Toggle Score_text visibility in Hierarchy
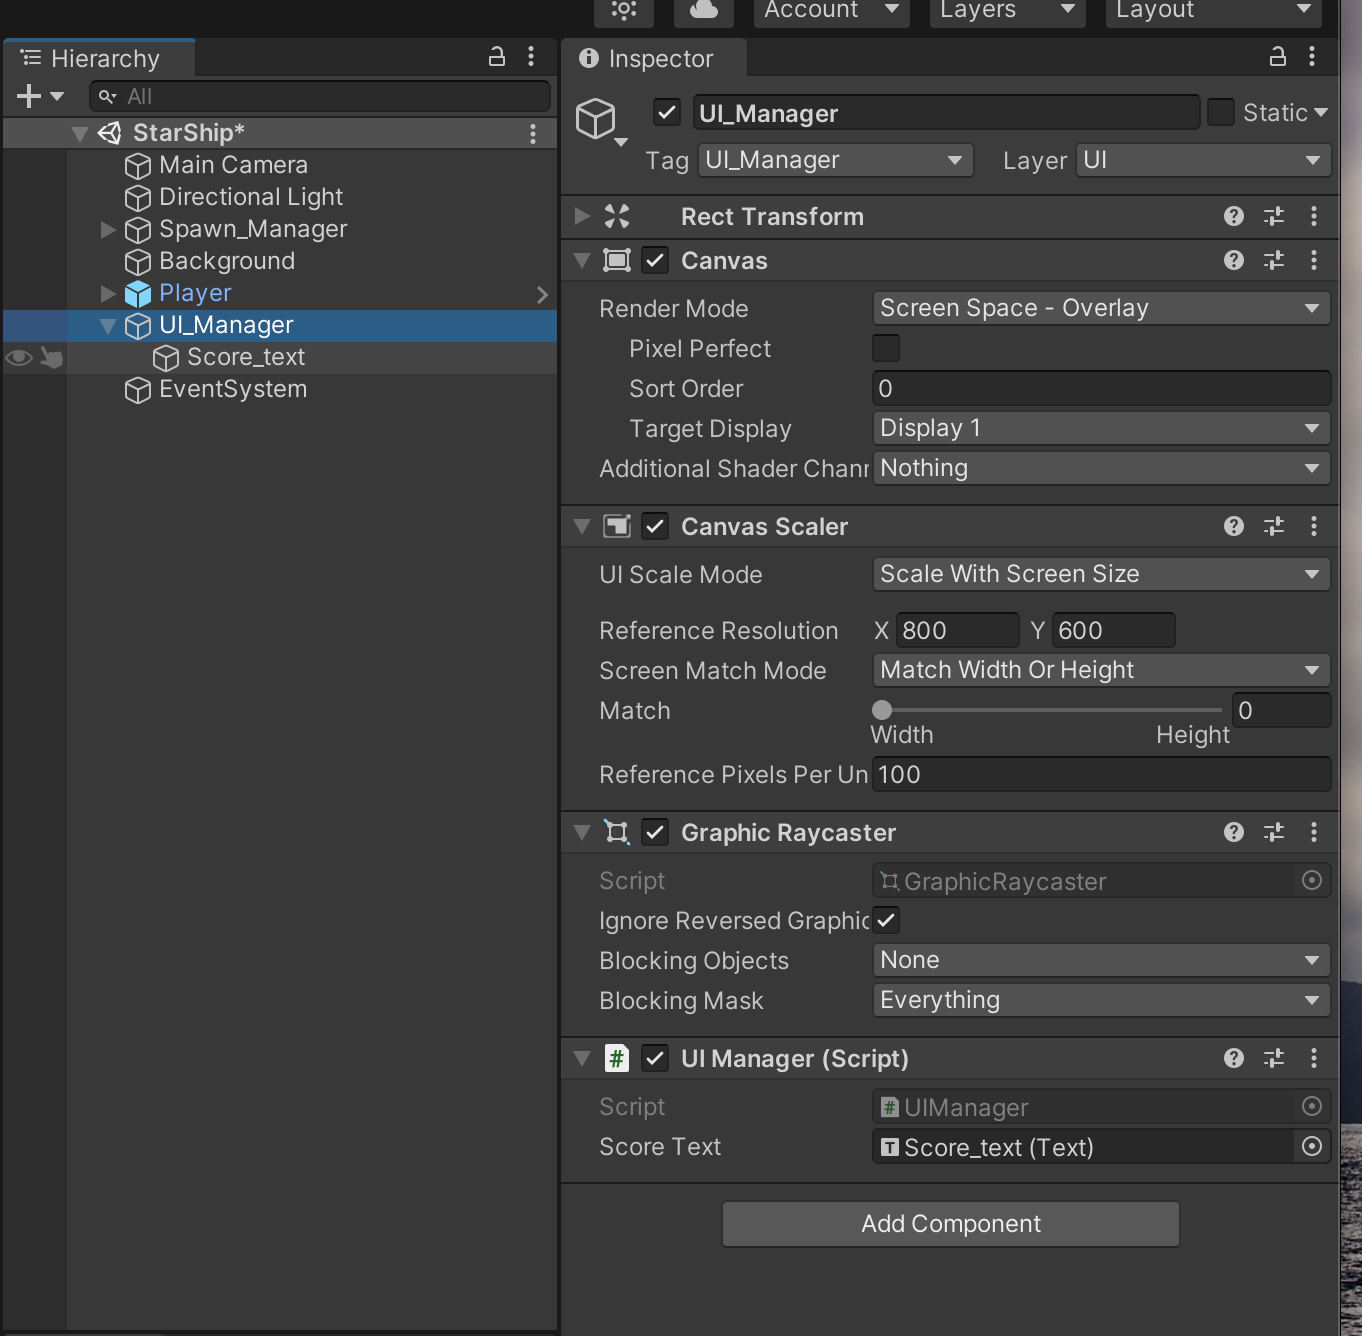Screen dimensions: 1362x1336 18,357
